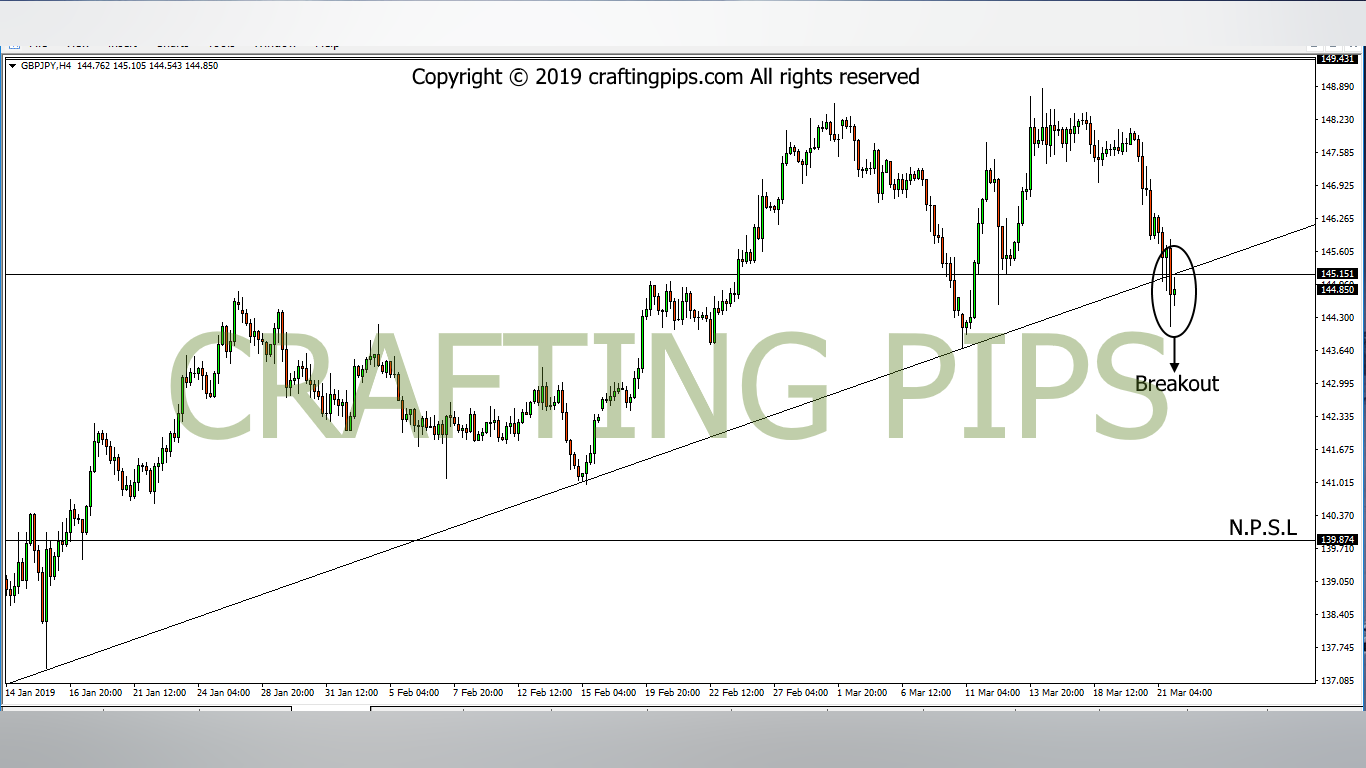Select the 145.151 horizontal line price tag
1366x768 pixels.
[1338, 274]
